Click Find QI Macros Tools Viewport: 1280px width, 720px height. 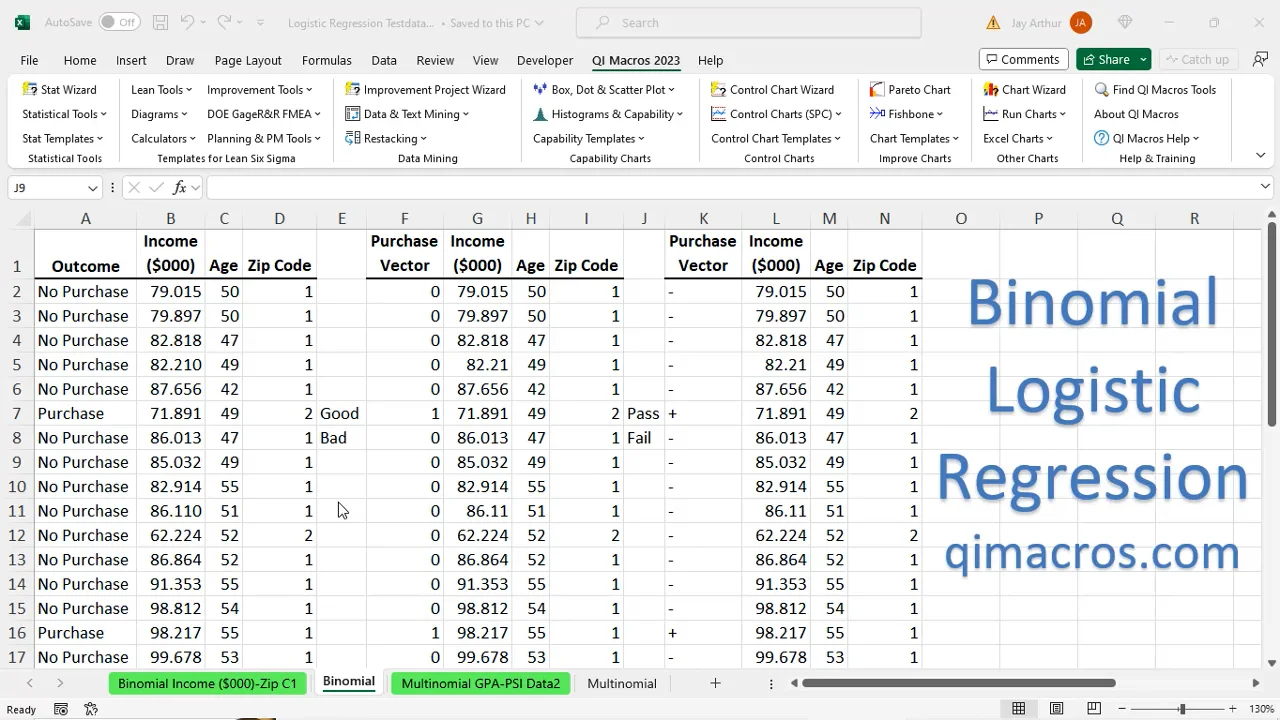tap(1155, 89)
